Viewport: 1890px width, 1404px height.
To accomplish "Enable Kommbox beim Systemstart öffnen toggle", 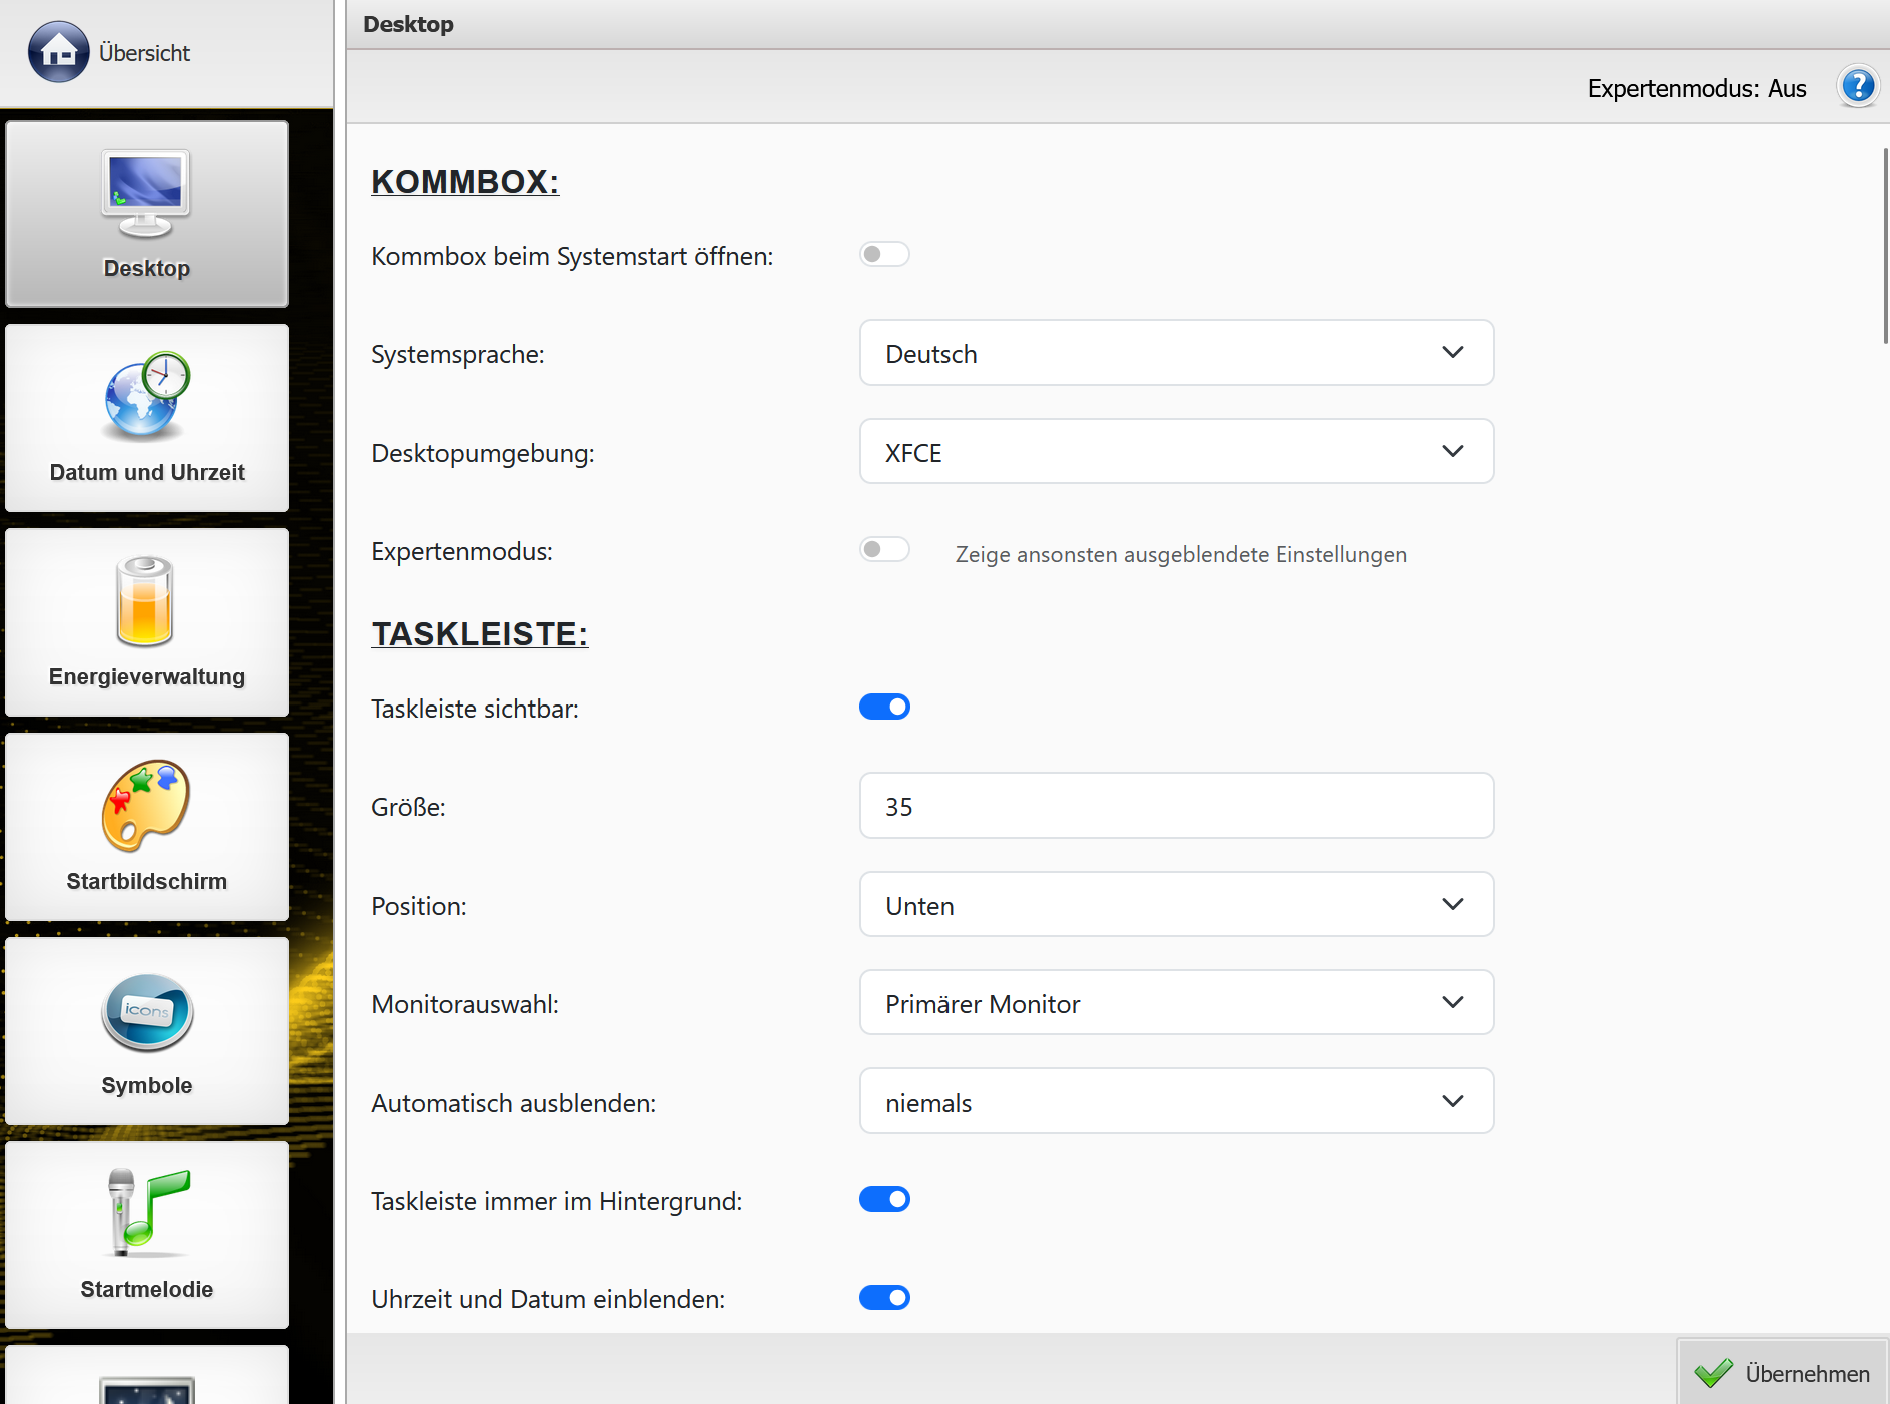I will pos(884,255).
